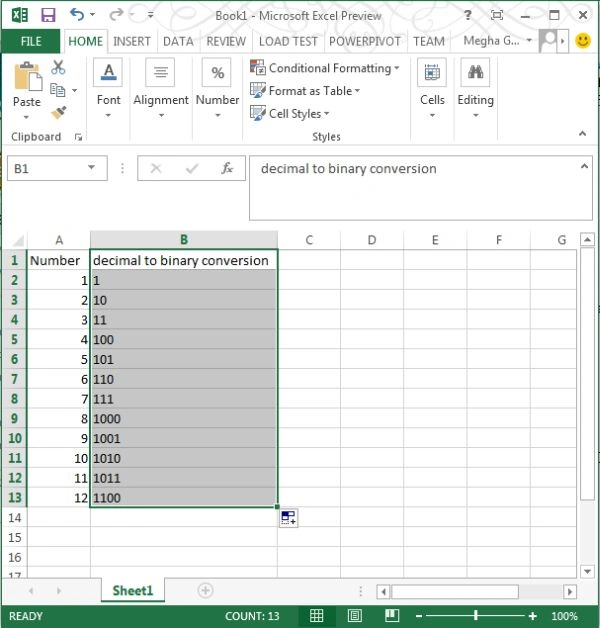Image resolution: width=600 pixels, height=628 pixels.
Task: Click the Quick Analysis icon below selection
Action: pos(288,517)
